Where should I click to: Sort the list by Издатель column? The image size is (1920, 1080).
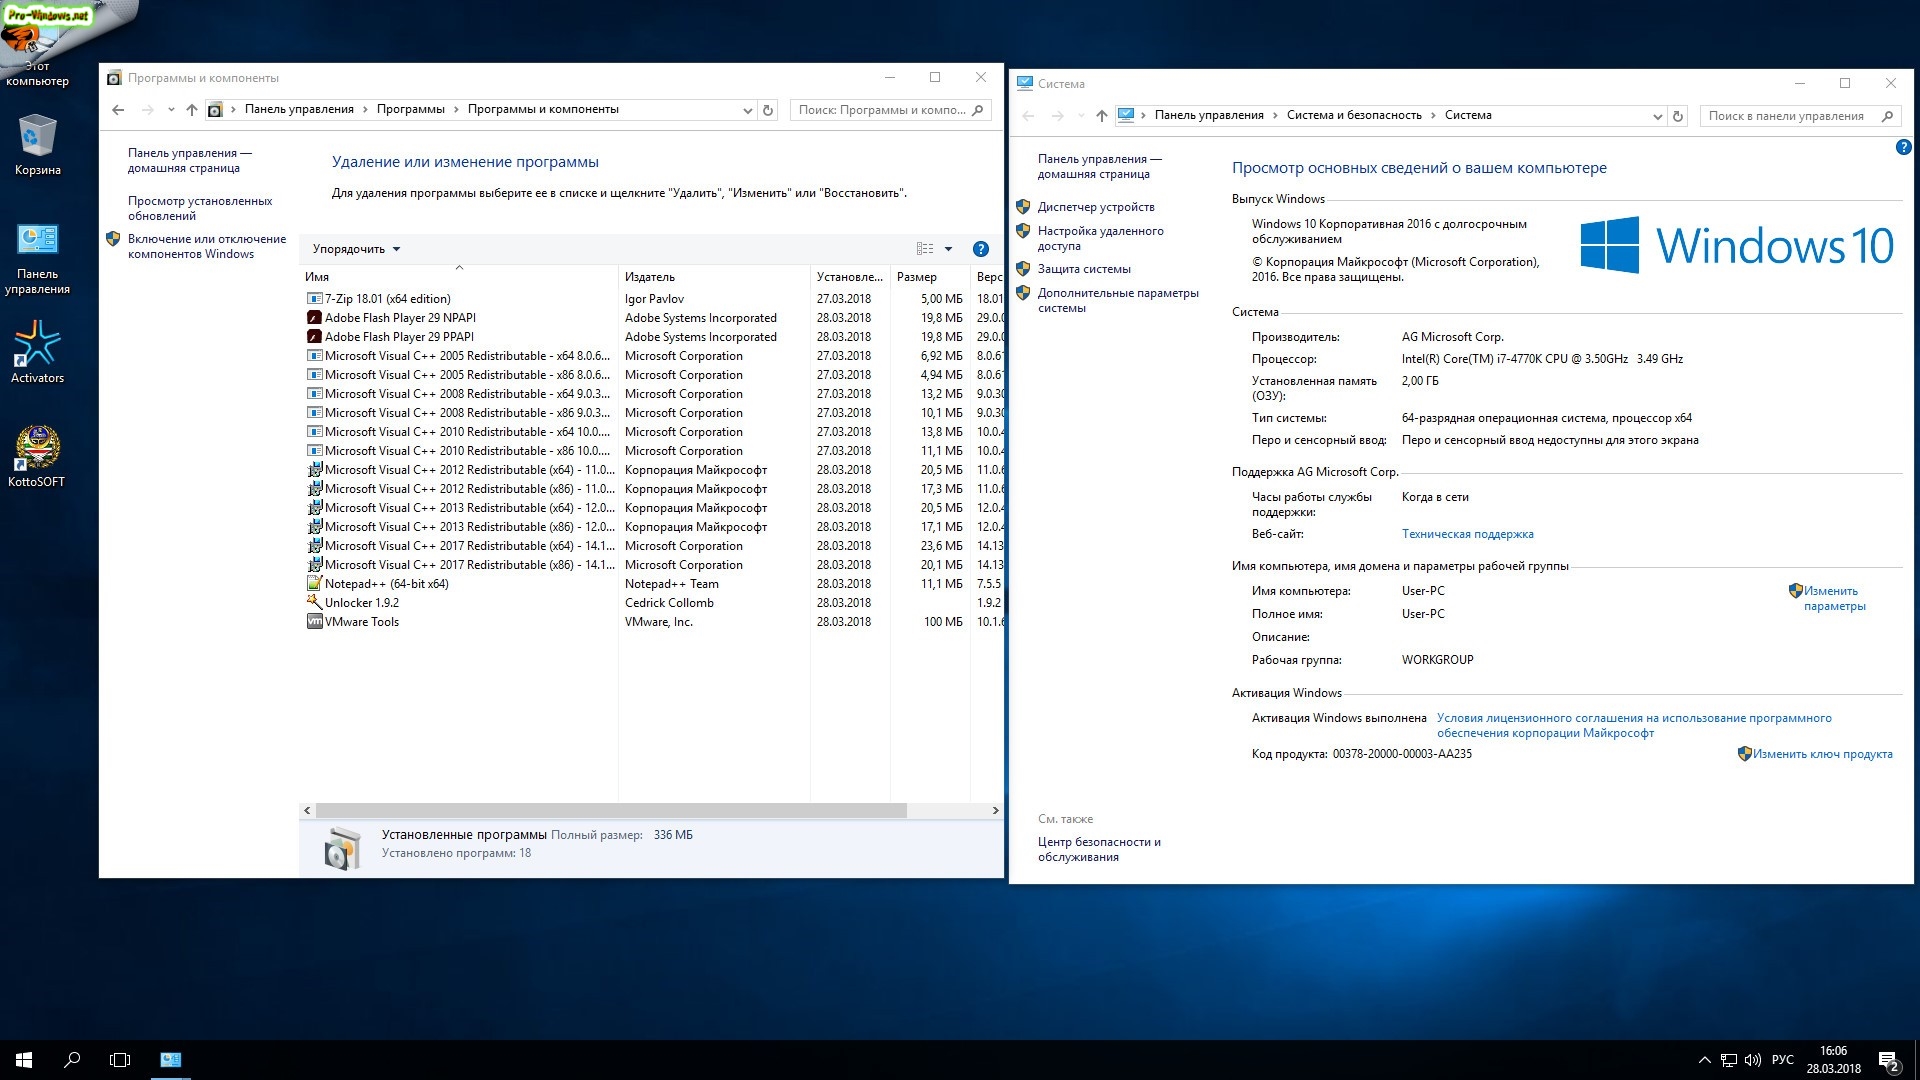(650, 277)
